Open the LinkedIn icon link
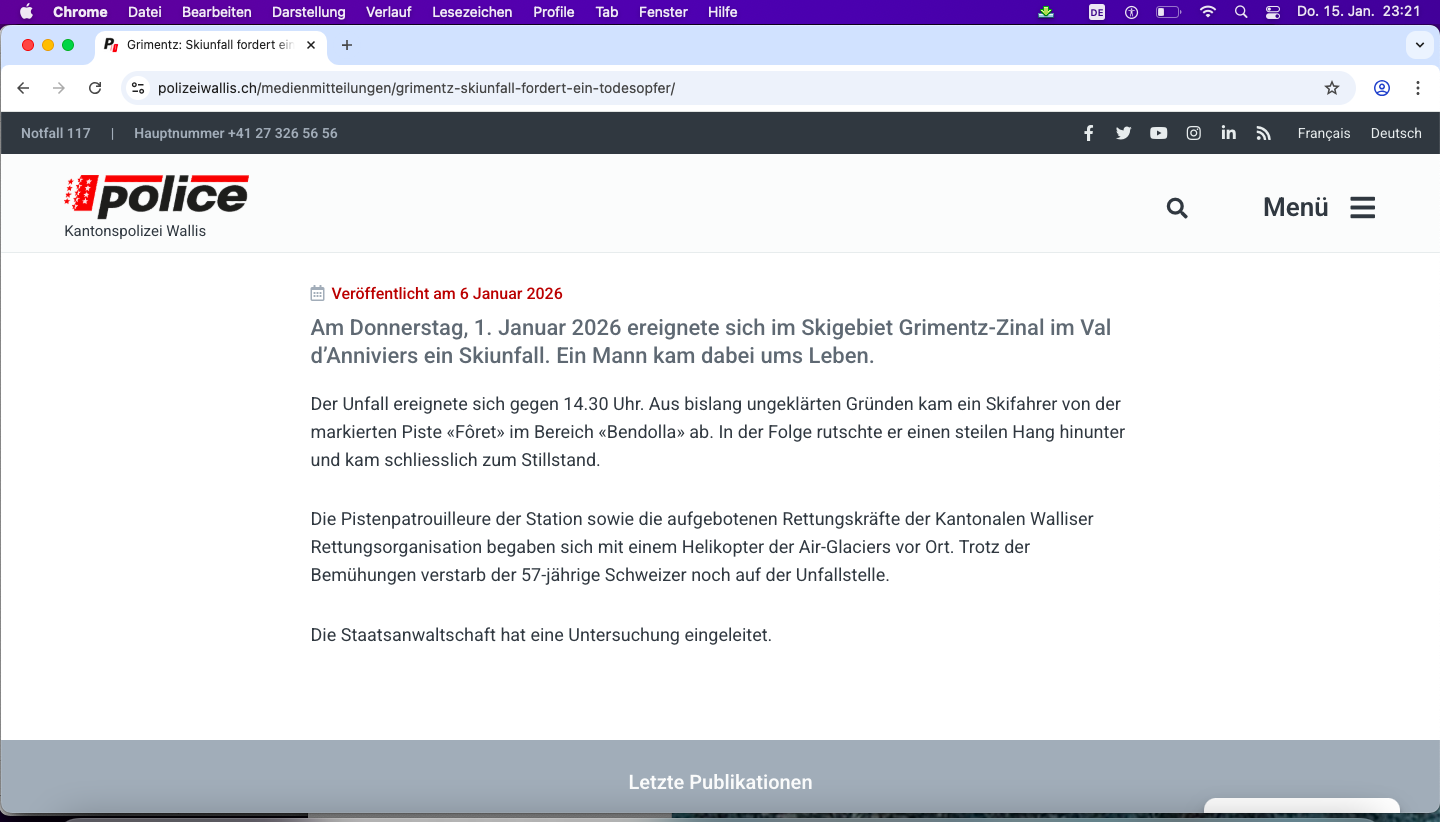This screenshot has width=1440, height=822. pos(1228,133)
